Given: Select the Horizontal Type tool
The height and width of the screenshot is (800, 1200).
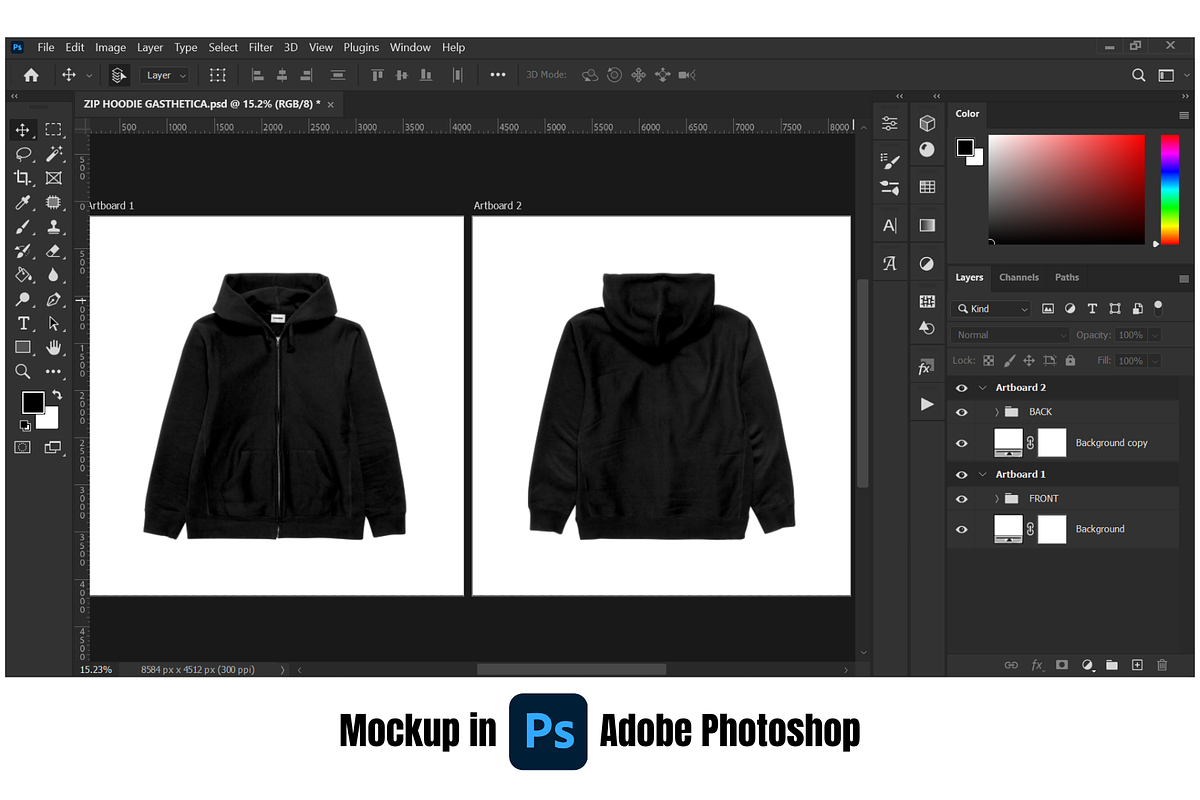Looking at the screenshot, I should pyautogui.click(x=23, y=323).
